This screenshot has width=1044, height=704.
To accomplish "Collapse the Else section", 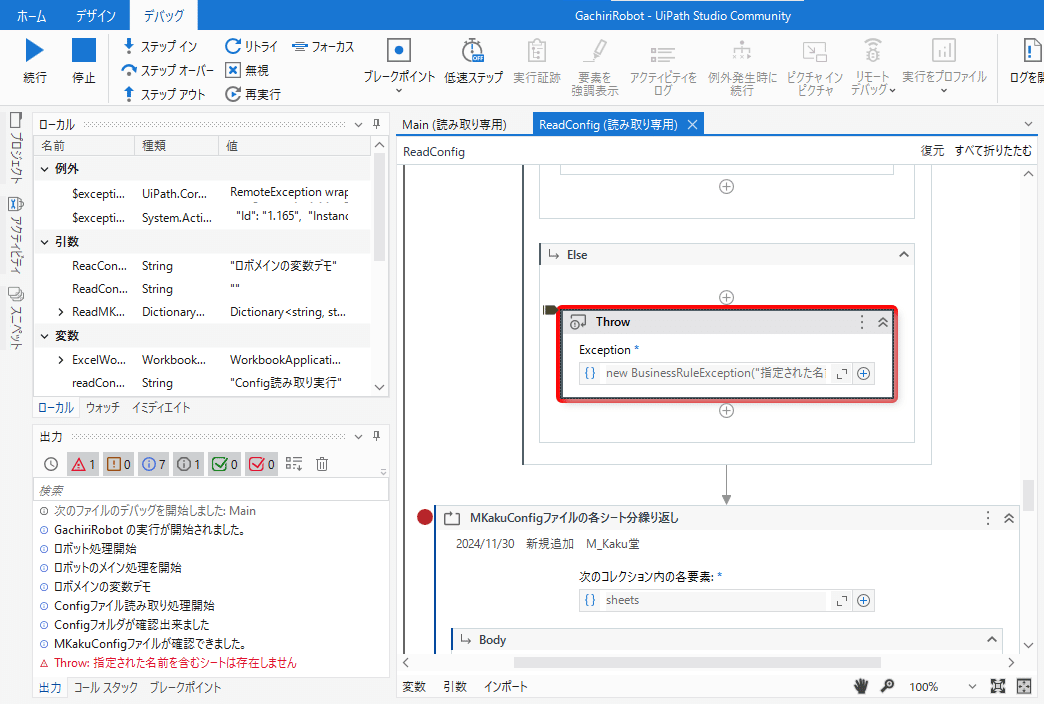I will point(904,254).
